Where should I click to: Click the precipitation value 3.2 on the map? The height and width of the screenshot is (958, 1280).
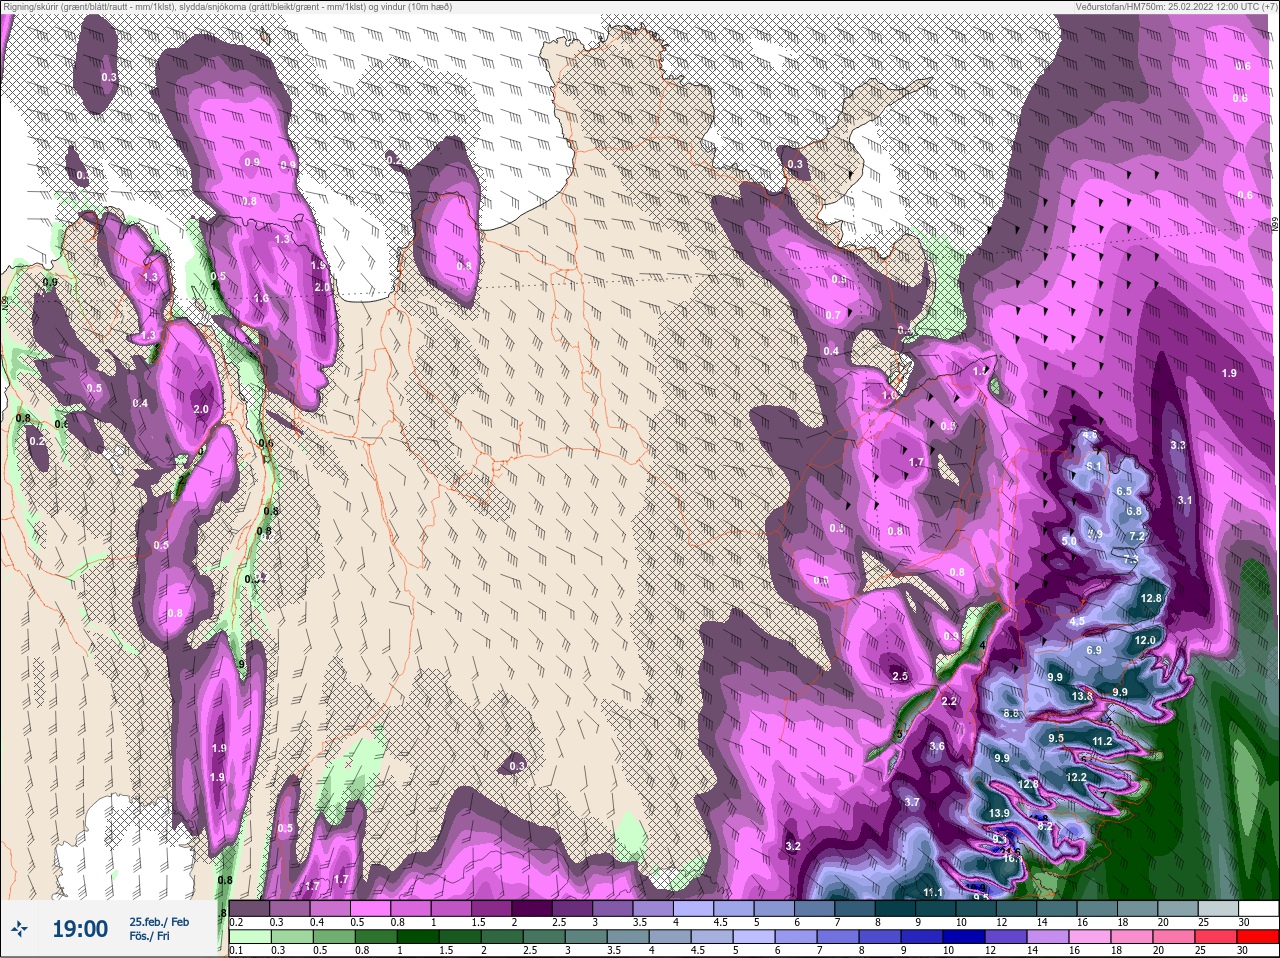pyautogui.click(x=793, y=846)
